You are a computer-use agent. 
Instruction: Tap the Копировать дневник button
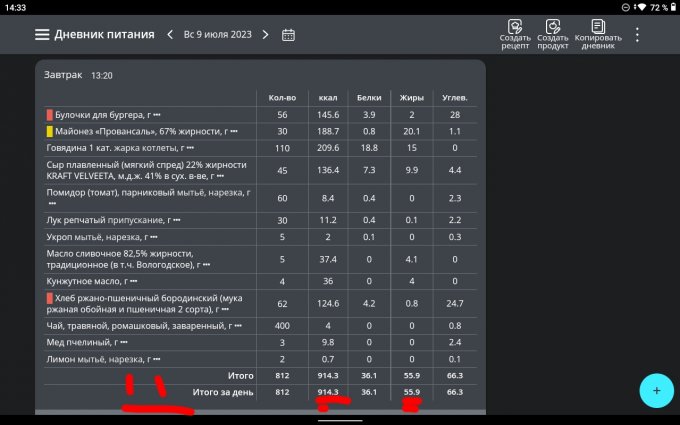(x=598, y=34)
